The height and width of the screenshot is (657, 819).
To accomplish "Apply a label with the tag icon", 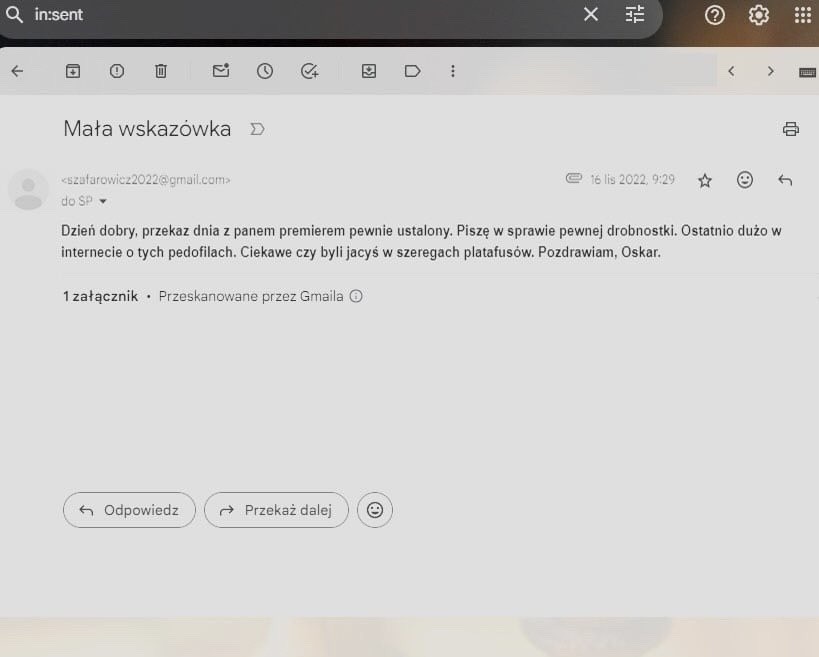I will click(x=413, y=71).
